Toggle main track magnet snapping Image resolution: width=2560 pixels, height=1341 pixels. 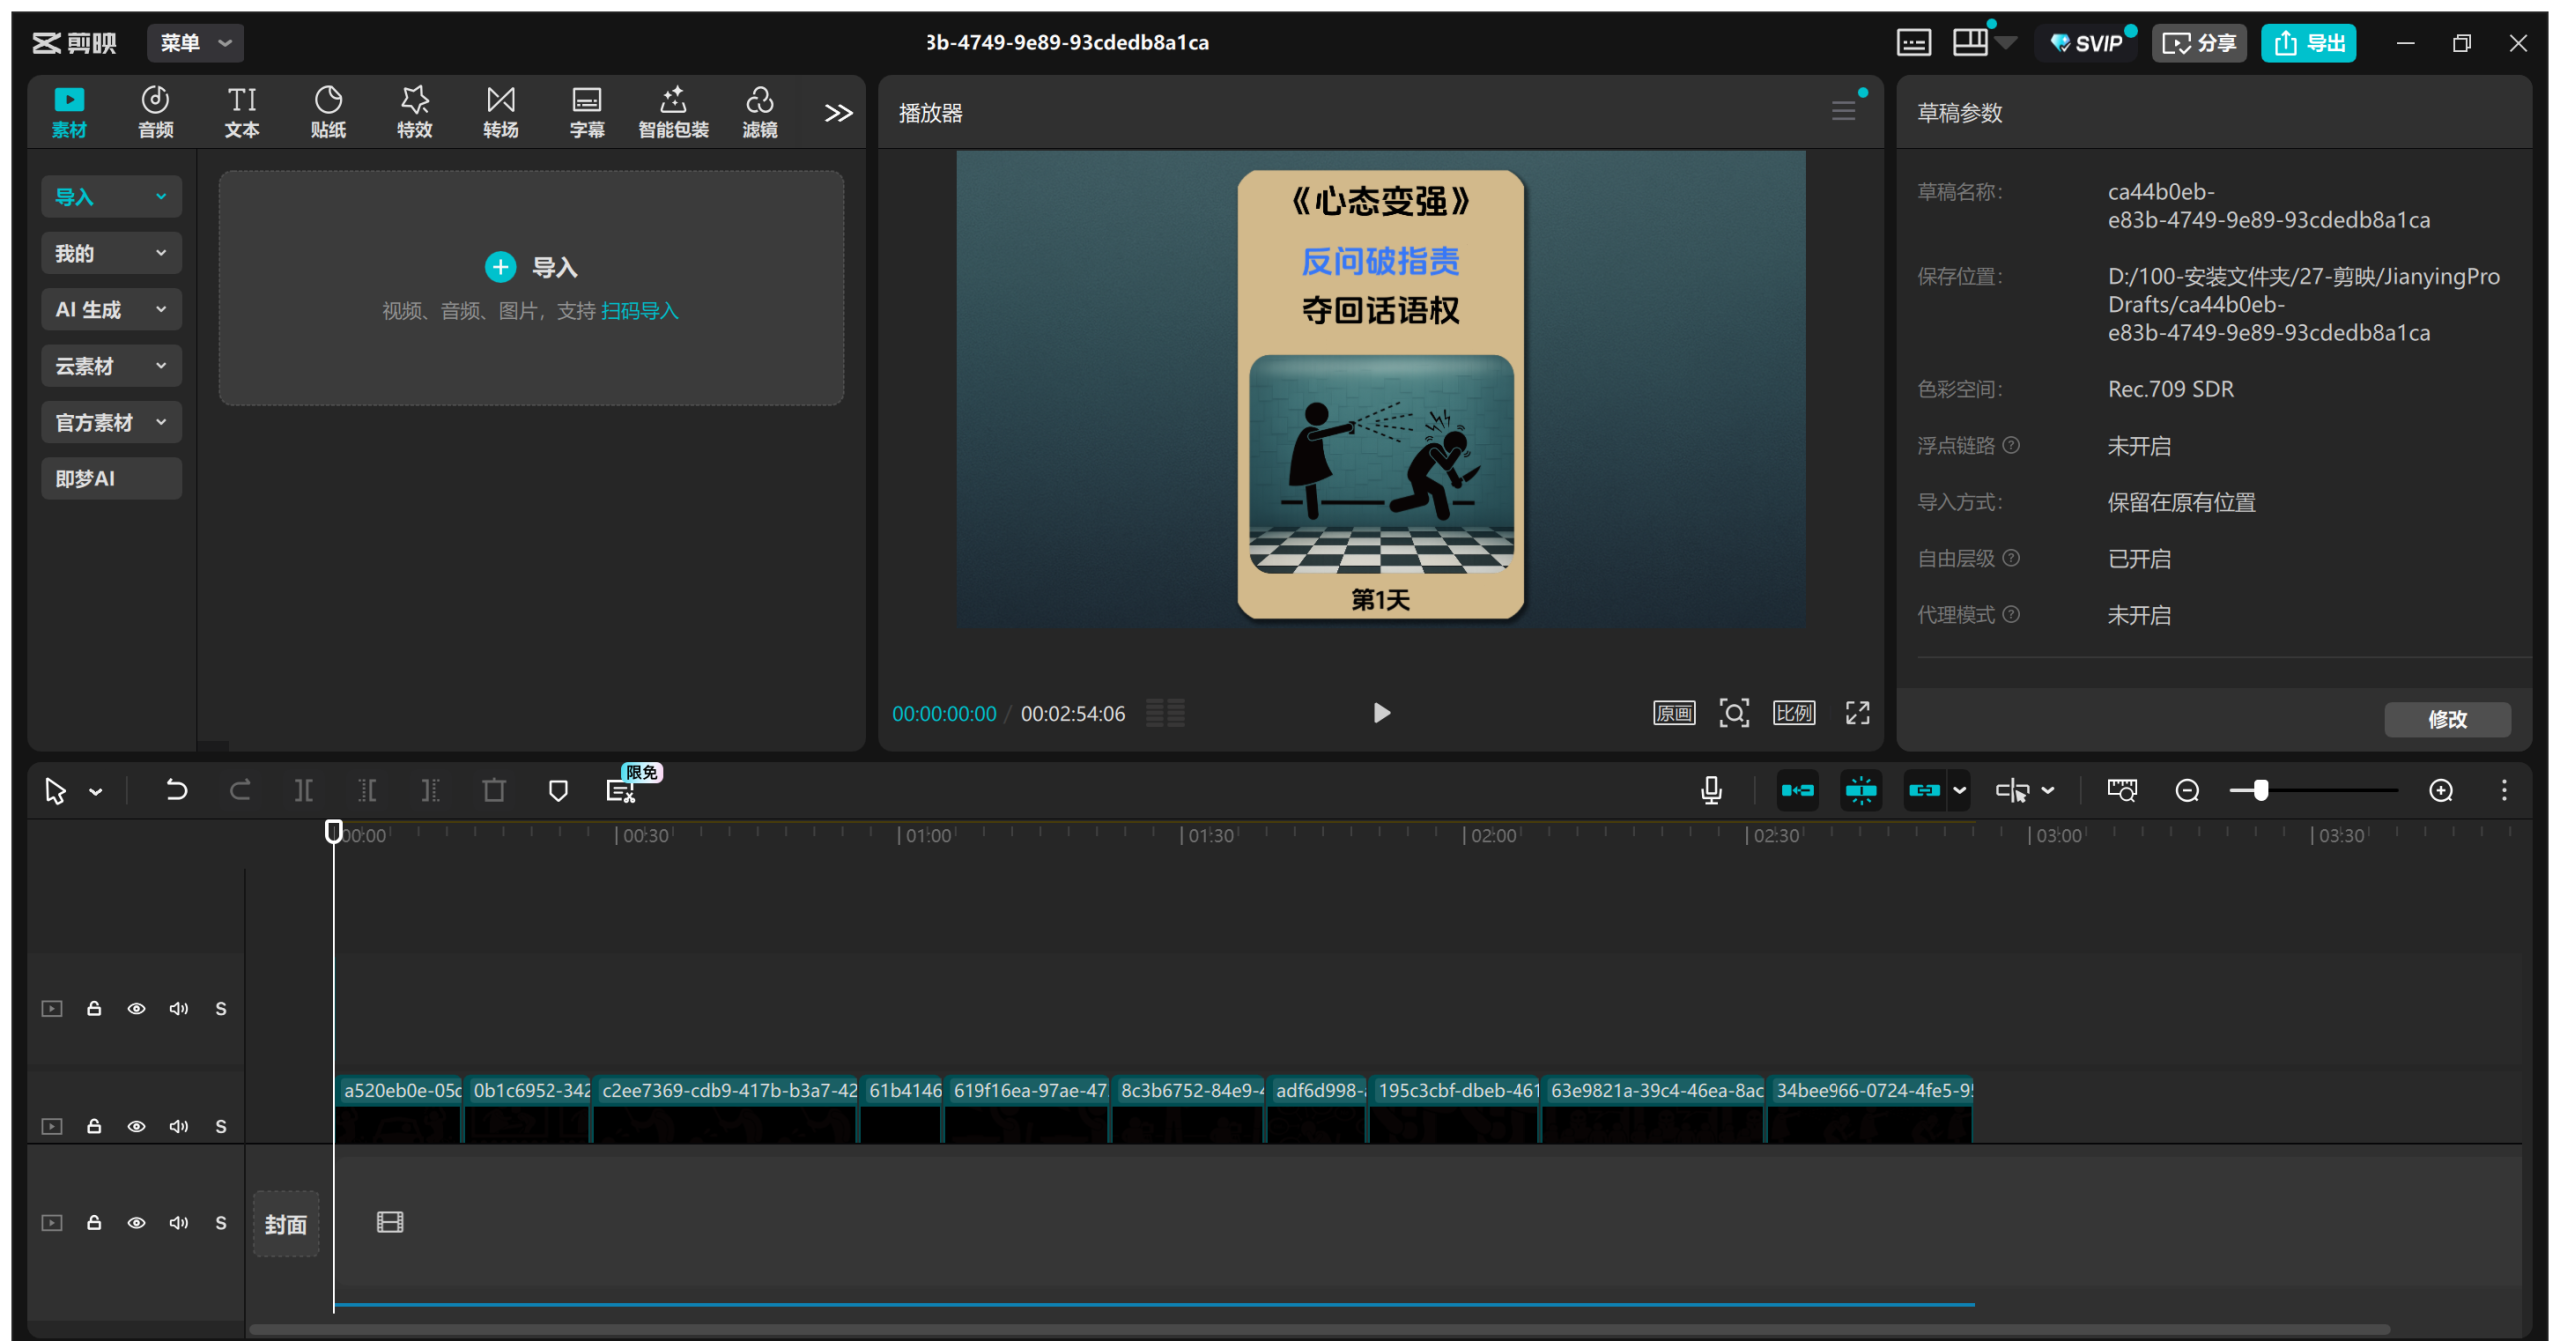[1797, 791]
